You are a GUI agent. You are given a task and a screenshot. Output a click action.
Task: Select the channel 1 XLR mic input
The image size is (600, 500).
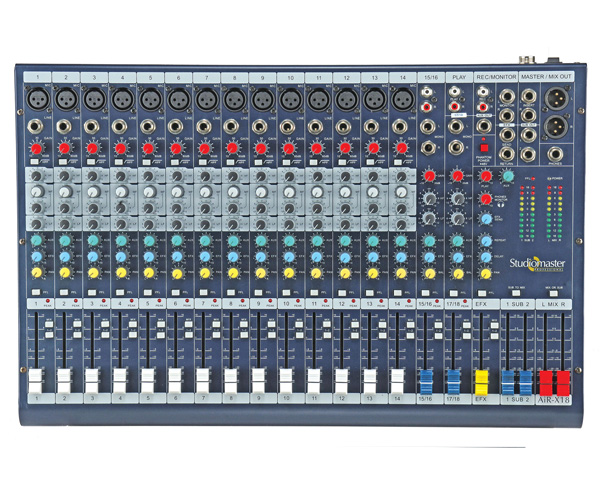click(x=37, y=99)
